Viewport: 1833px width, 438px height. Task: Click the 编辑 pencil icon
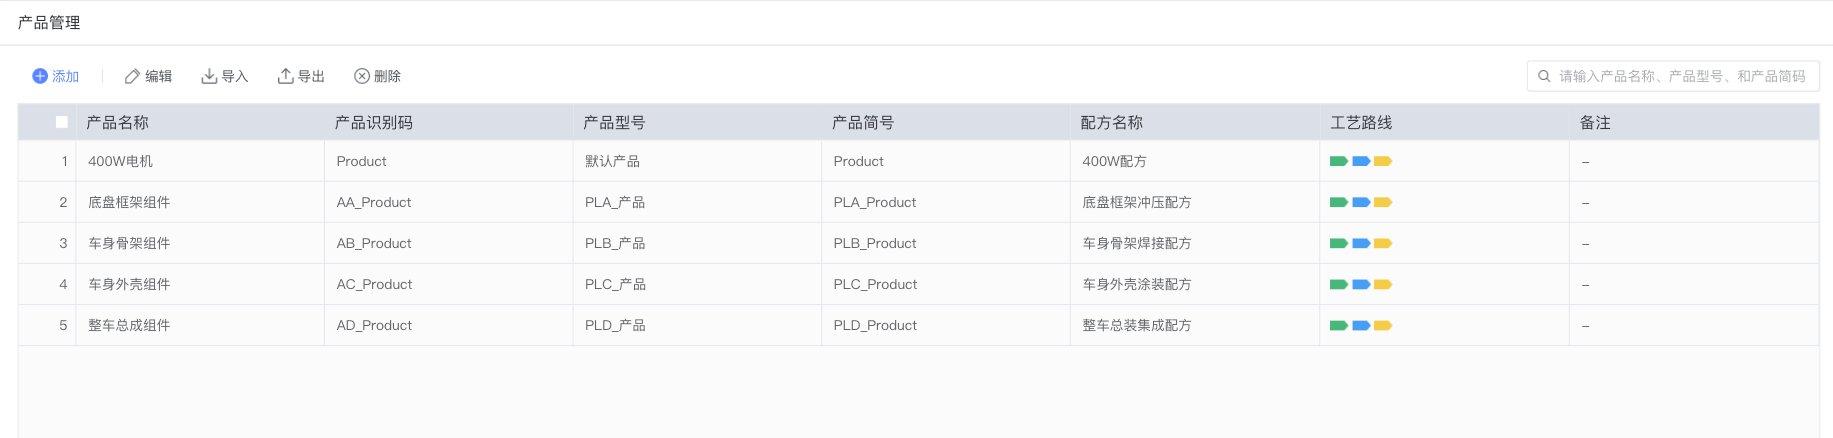[x=132, y=76]
